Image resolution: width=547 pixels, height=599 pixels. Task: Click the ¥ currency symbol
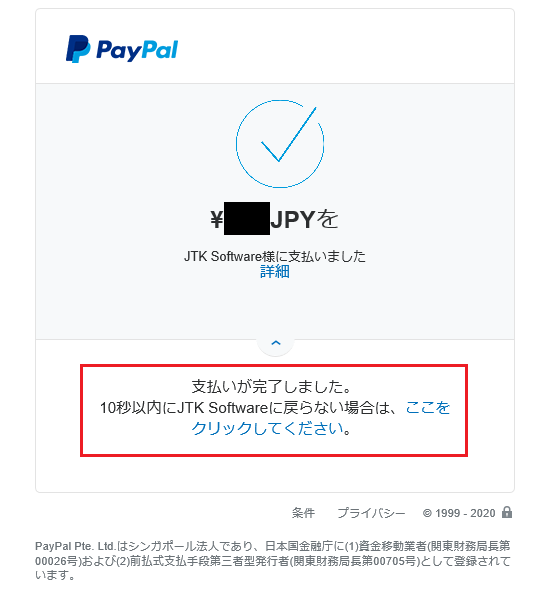[x=217, y=220]
